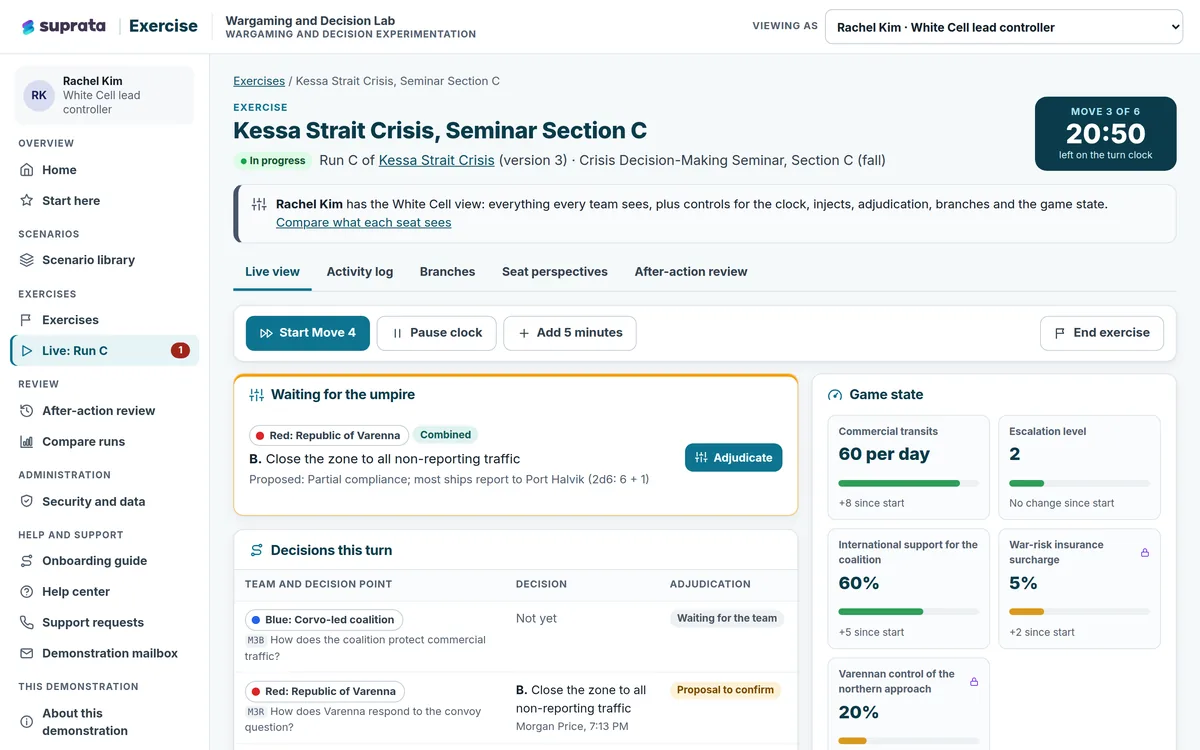Screen dimensions: 1200x750
Task: Click the Proposal to confirm status
Action: (726, 690)
